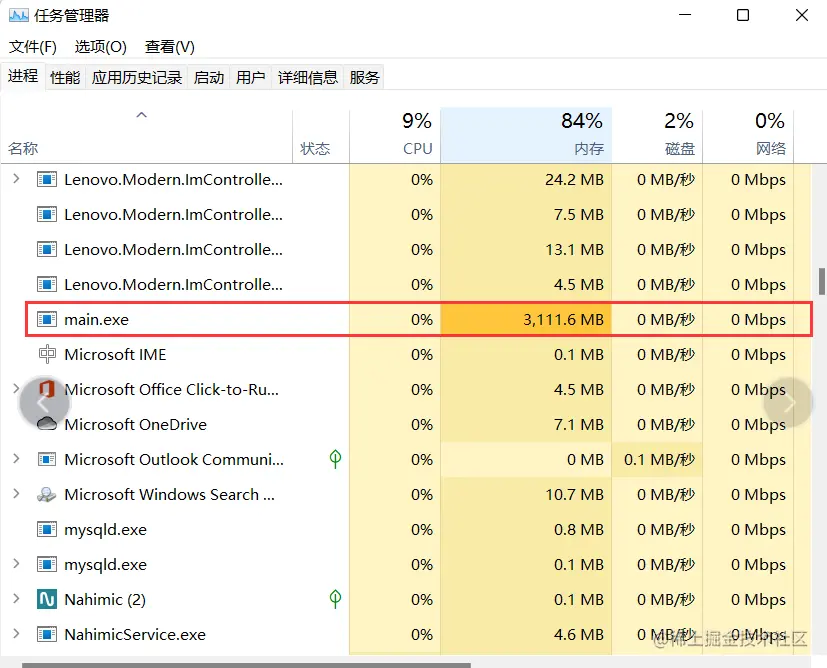Expand the Microsoft Outlook Communi... process group
This screenshot has height=668, width=827.
coord(16,459)
